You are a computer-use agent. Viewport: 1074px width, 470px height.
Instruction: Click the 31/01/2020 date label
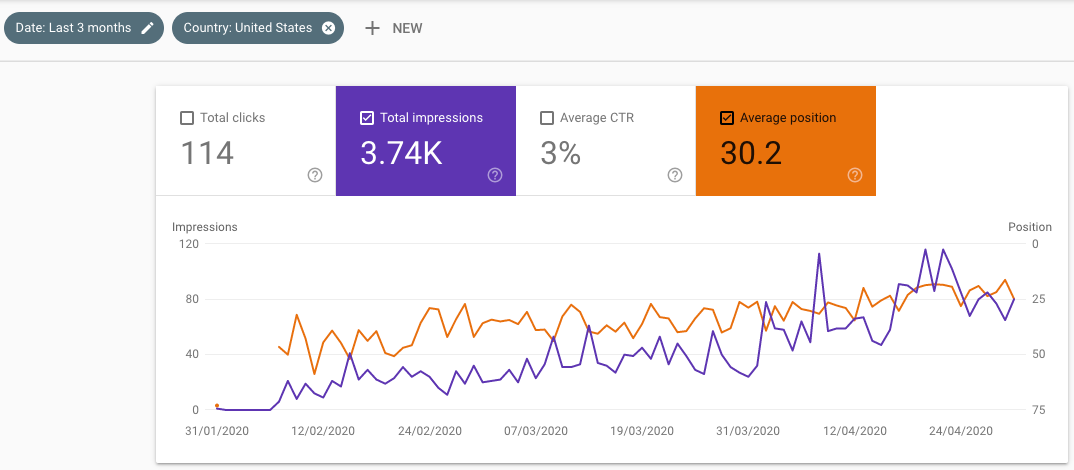(x=216, y=431)
